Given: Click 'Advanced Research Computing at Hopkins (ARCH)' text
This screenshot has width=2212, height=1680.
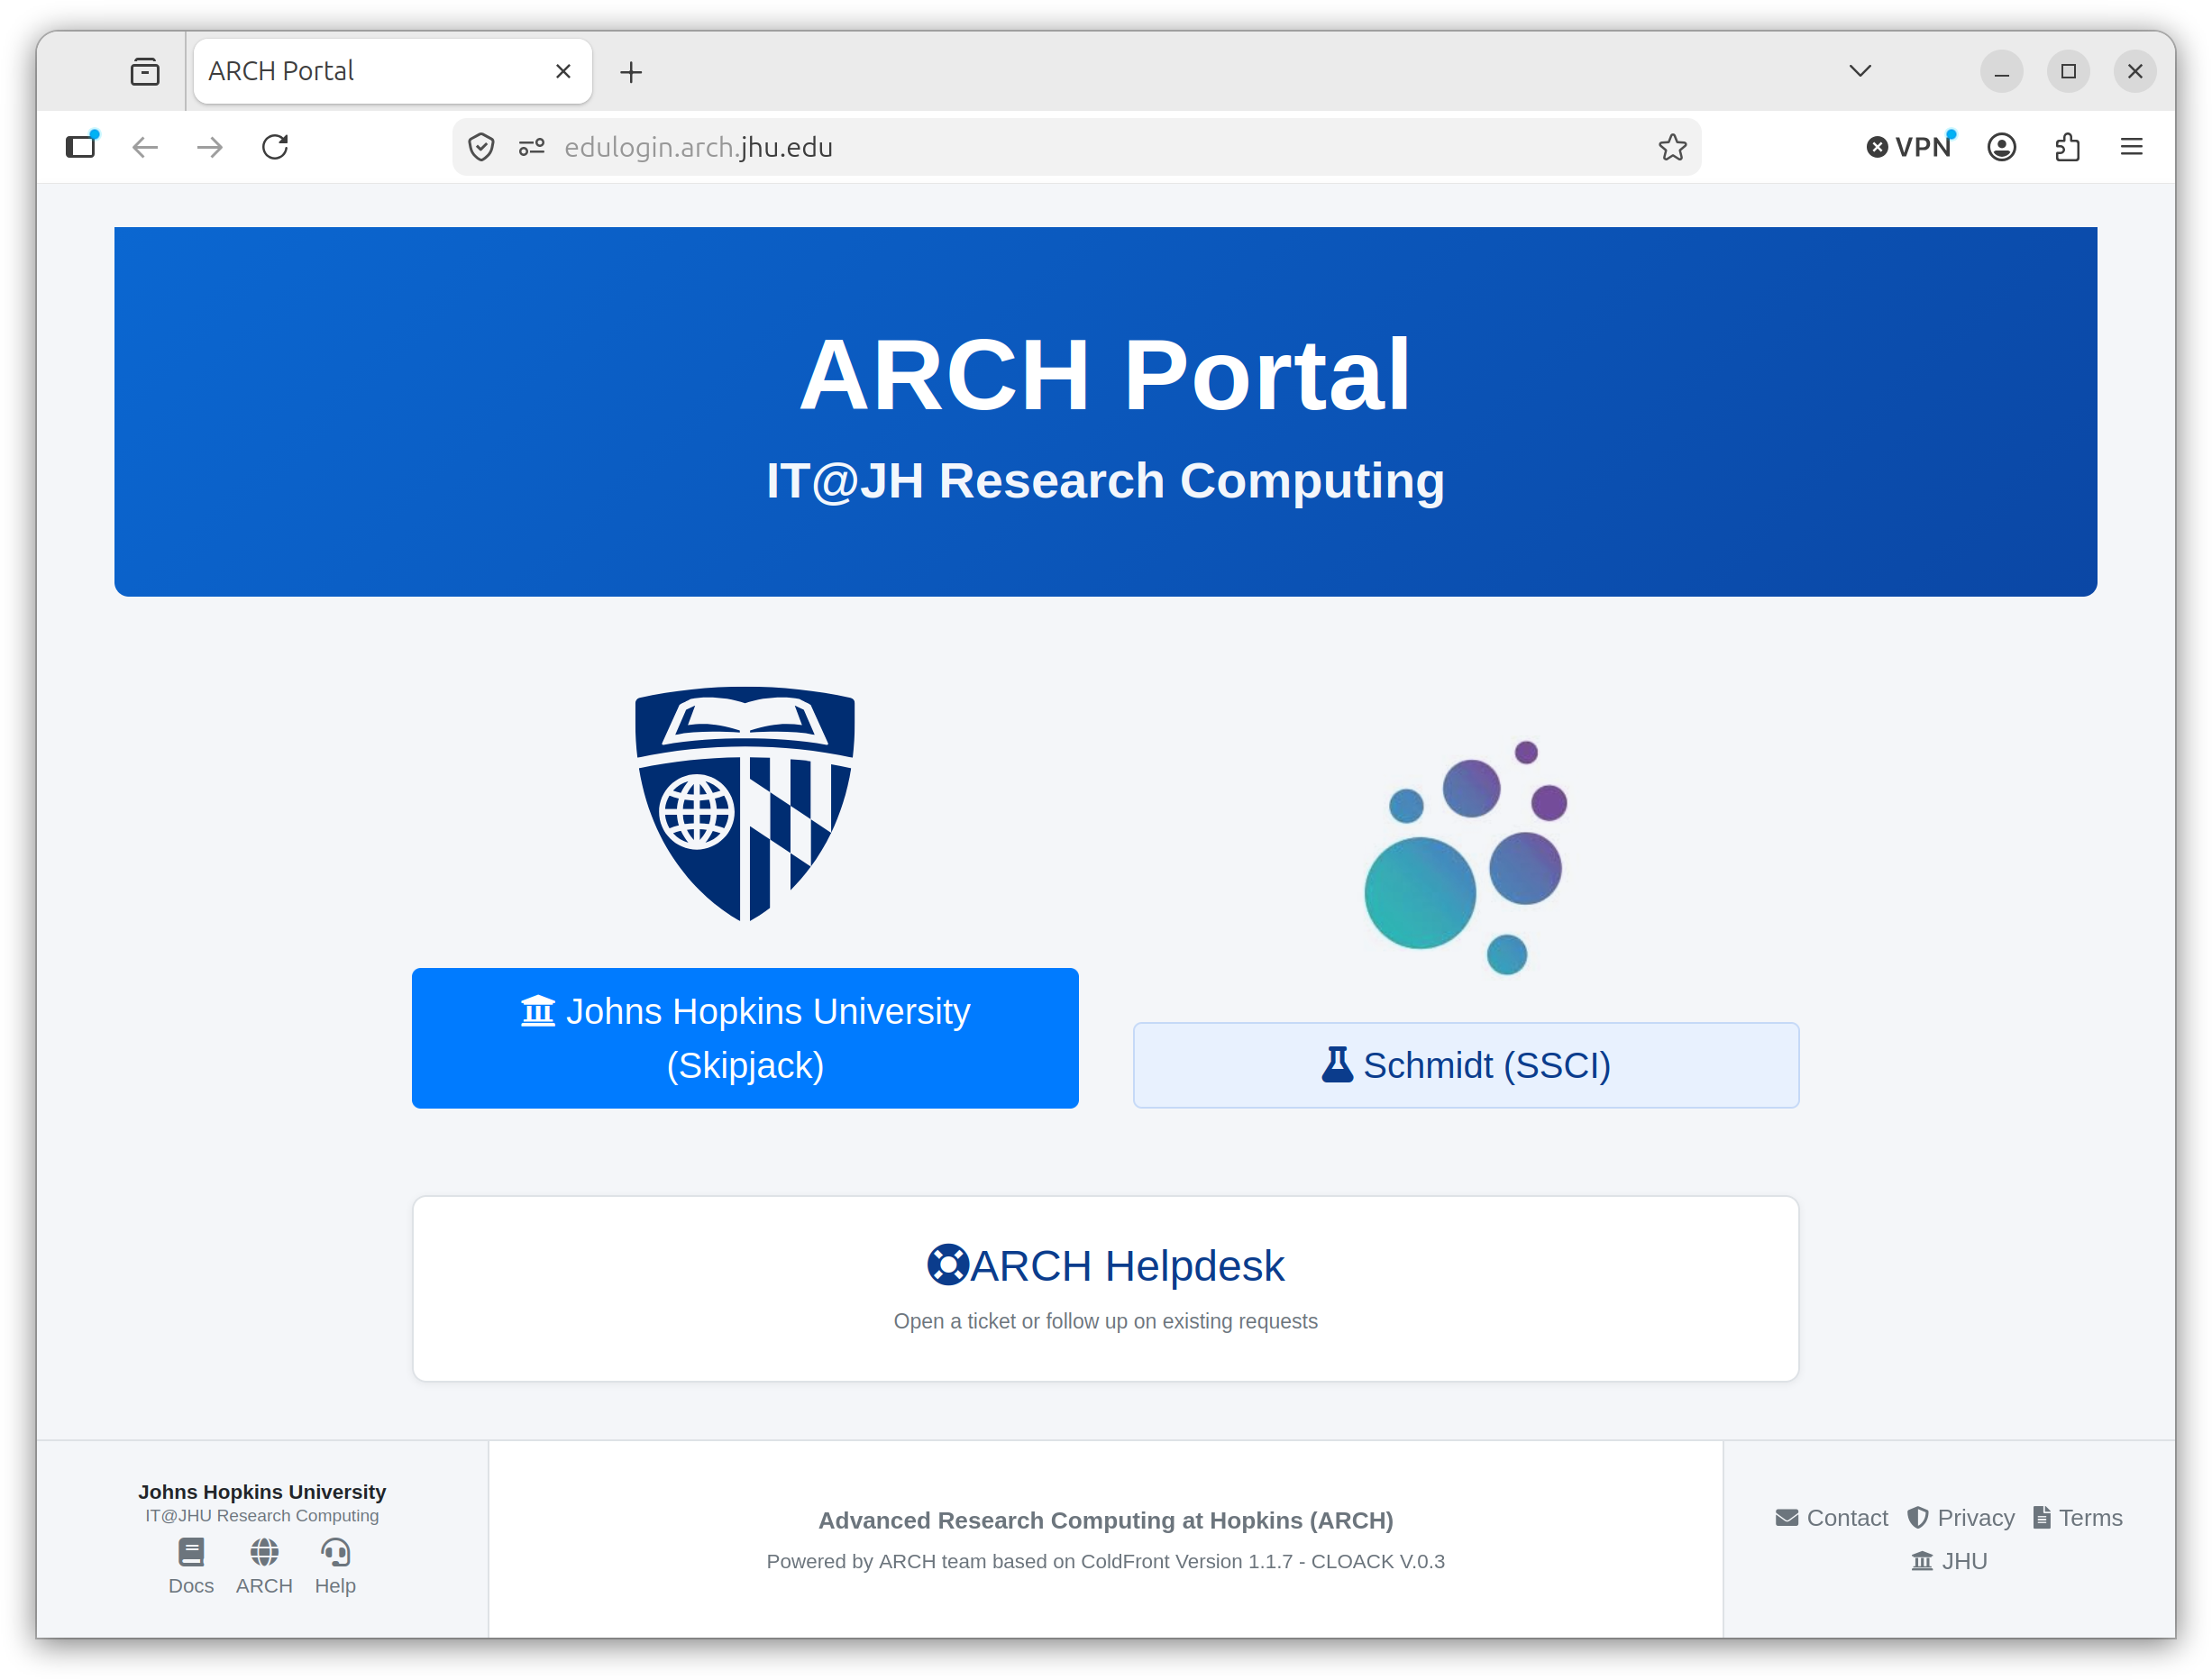Looking at the screenshot, I should 1105,1520.
